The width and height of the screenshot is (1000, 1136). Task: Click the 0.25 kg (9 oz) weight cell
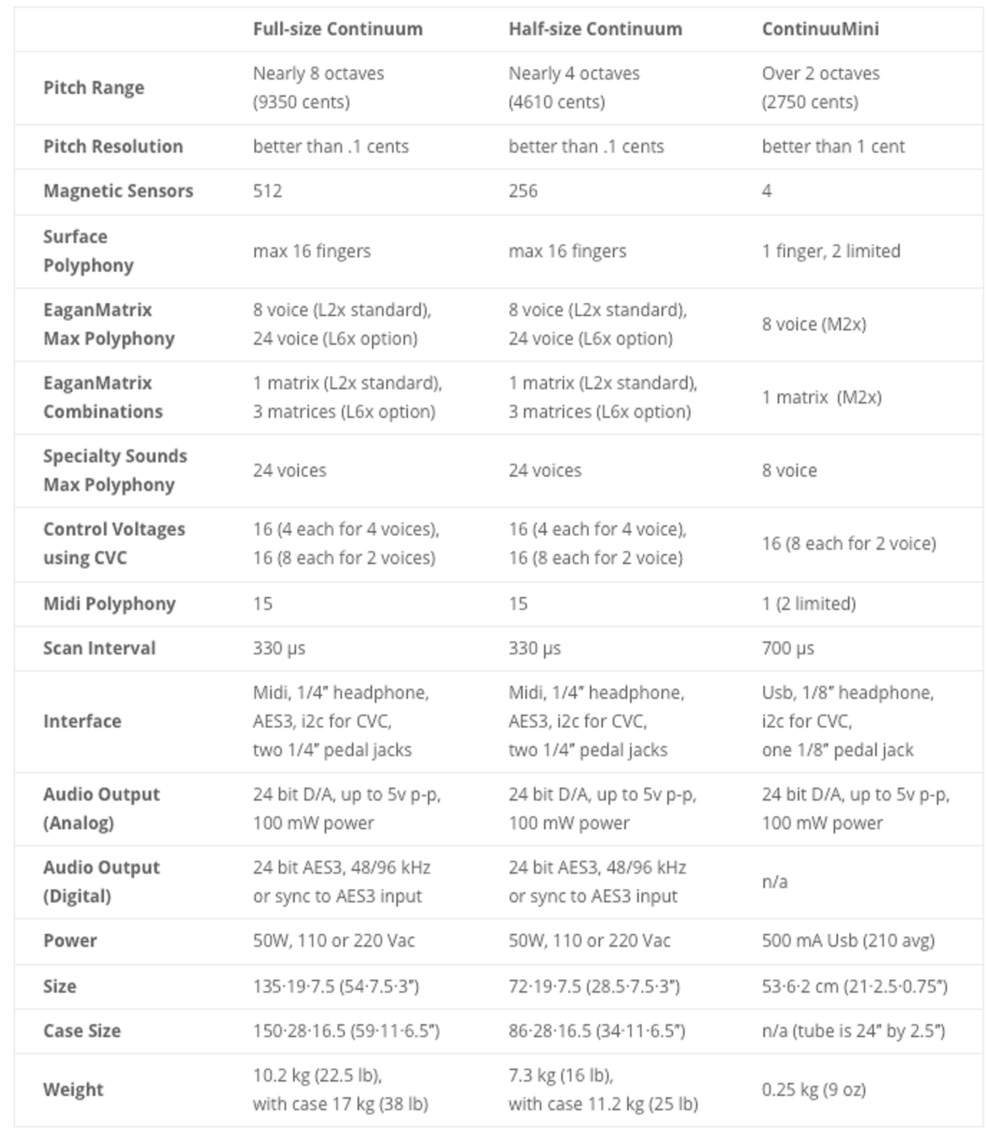point(814,1090)
